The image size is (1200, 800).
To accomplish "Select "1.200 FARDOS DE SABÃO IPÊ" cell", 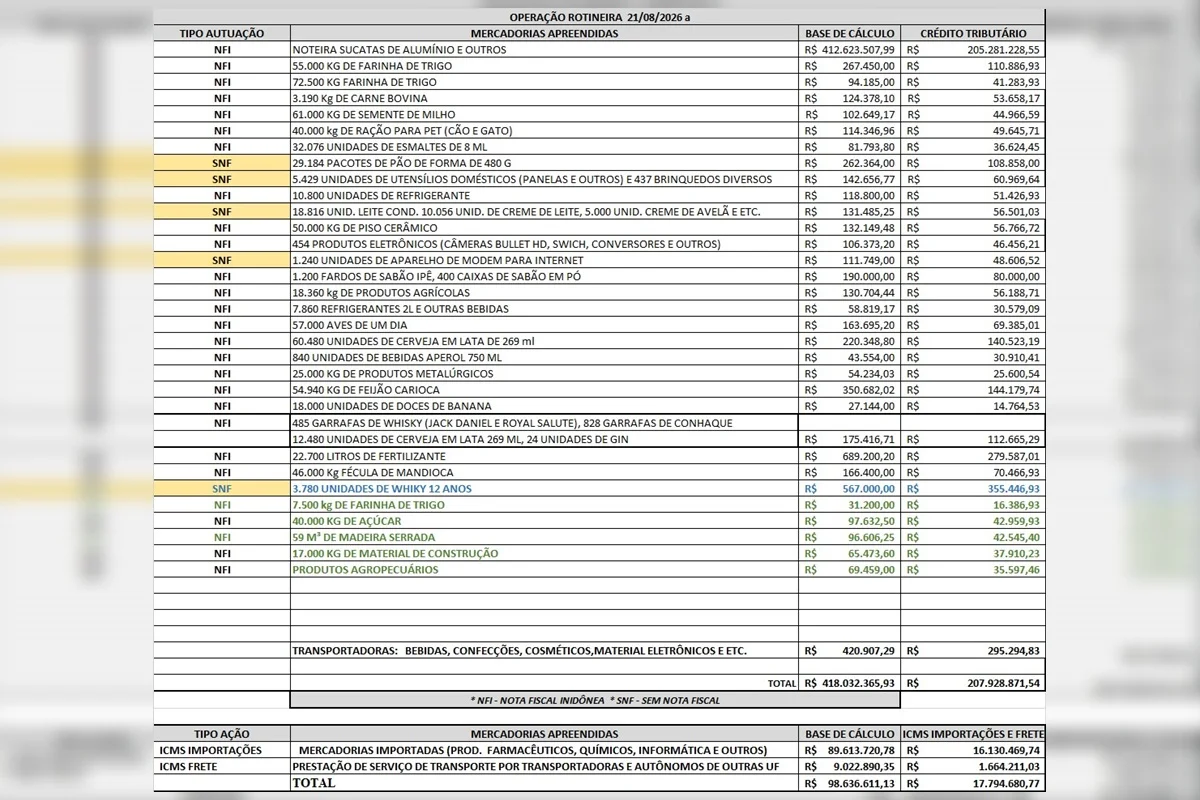I will [545, 276].
